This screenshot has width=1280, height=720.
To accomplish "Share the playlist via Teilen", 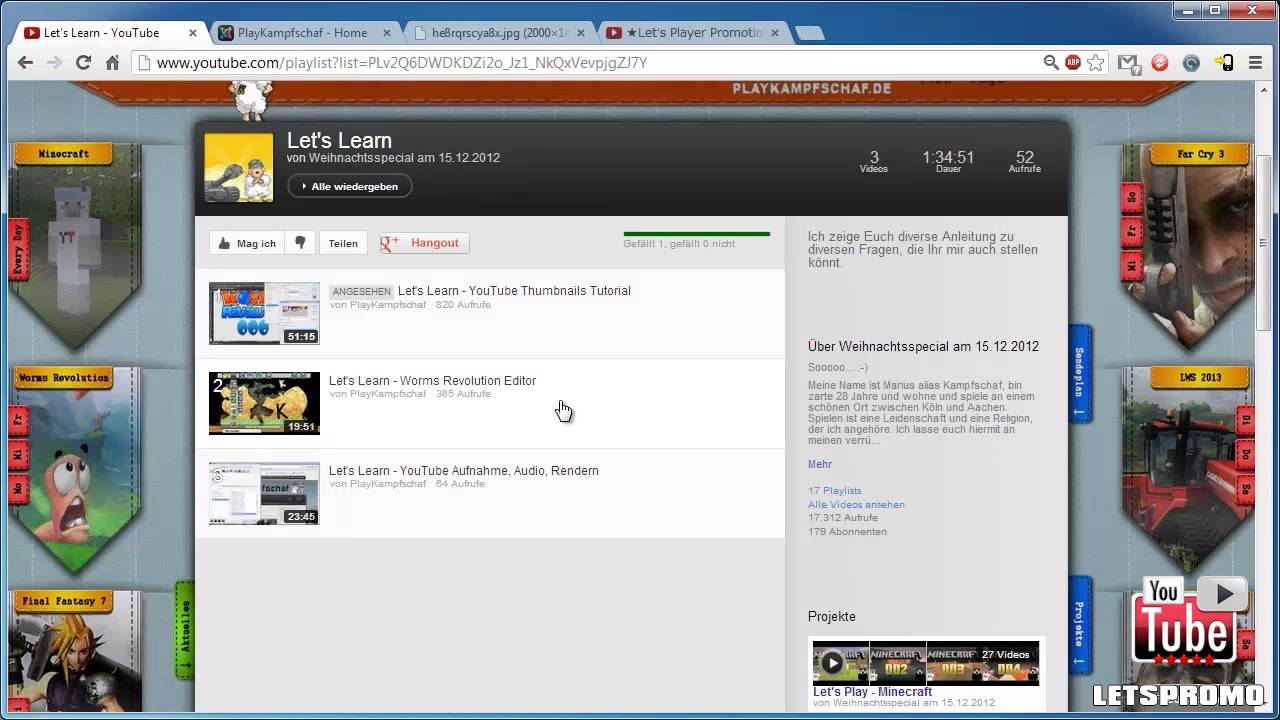I will click(x=343, y=243).
